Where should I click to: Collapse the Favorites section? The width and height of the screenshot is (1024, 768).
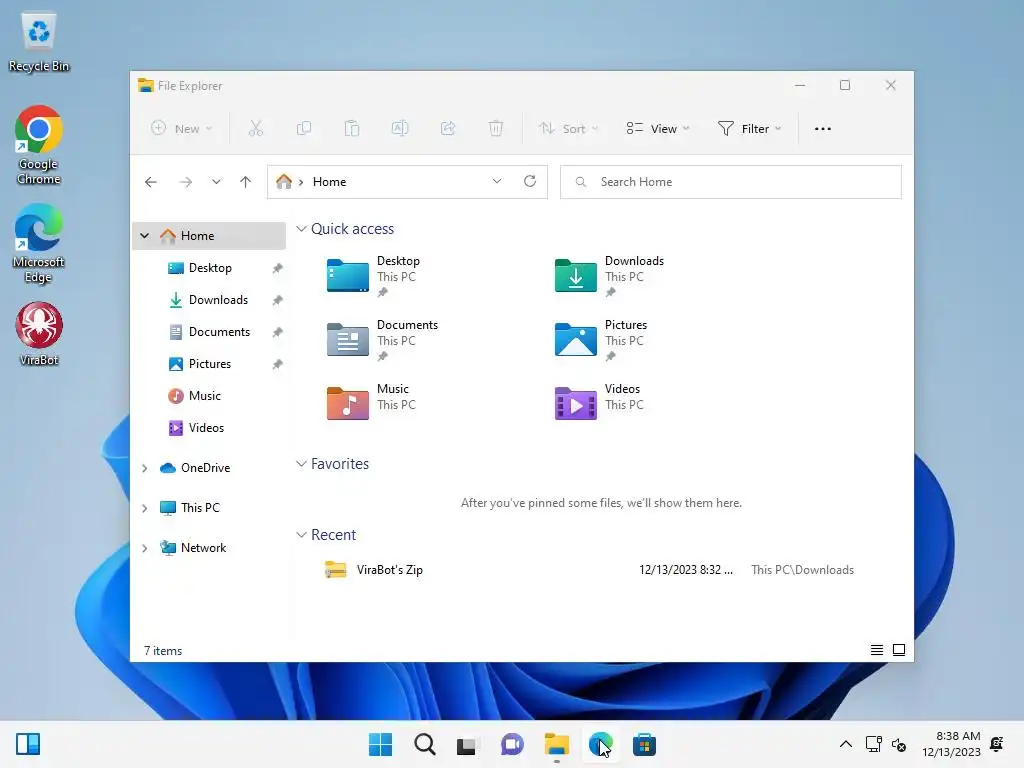pos(301,464)
